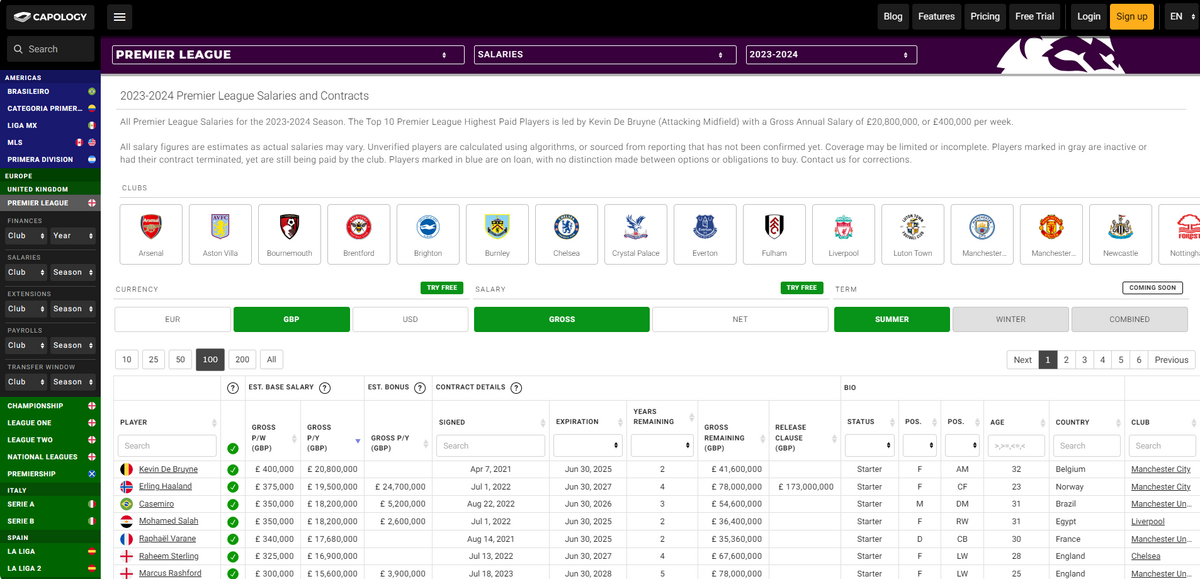Select Winter term

(1011, 319)
